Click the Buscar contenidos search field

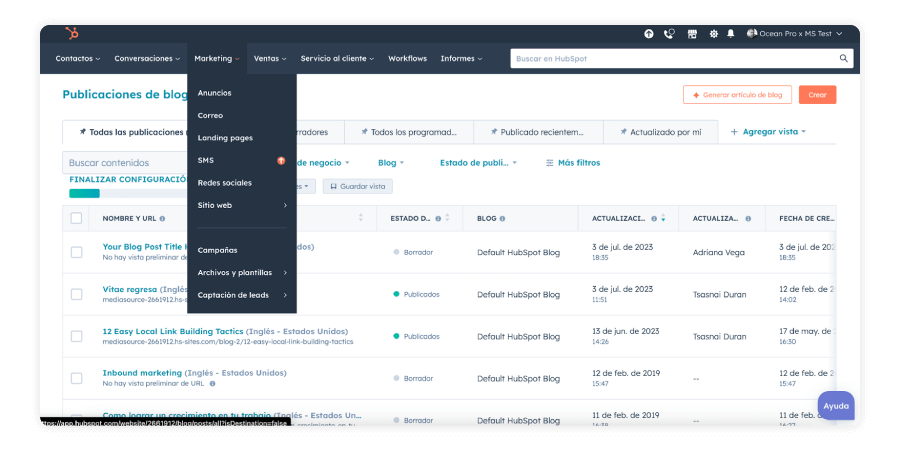pyautogui.click(x=125, y=163)
